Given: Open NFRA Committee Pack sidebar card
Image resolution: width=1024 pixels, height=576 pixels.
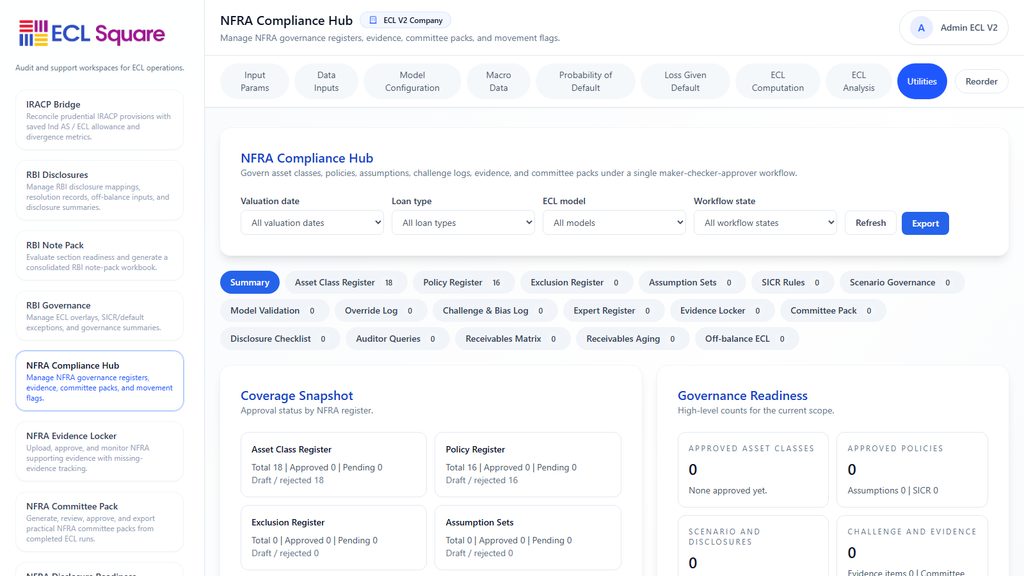Looking at the screenshot, I should [99, 522].
